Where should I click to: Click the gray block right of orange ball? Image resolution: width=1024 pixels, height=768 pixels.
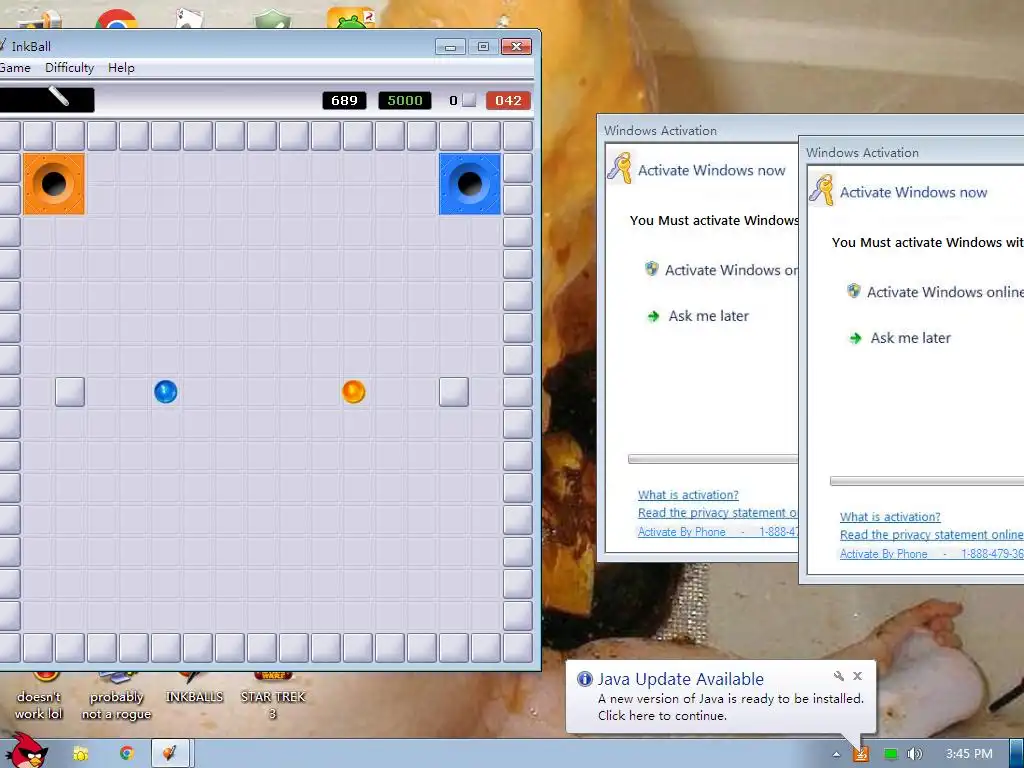pyautogui.click(x=454, y=392)
